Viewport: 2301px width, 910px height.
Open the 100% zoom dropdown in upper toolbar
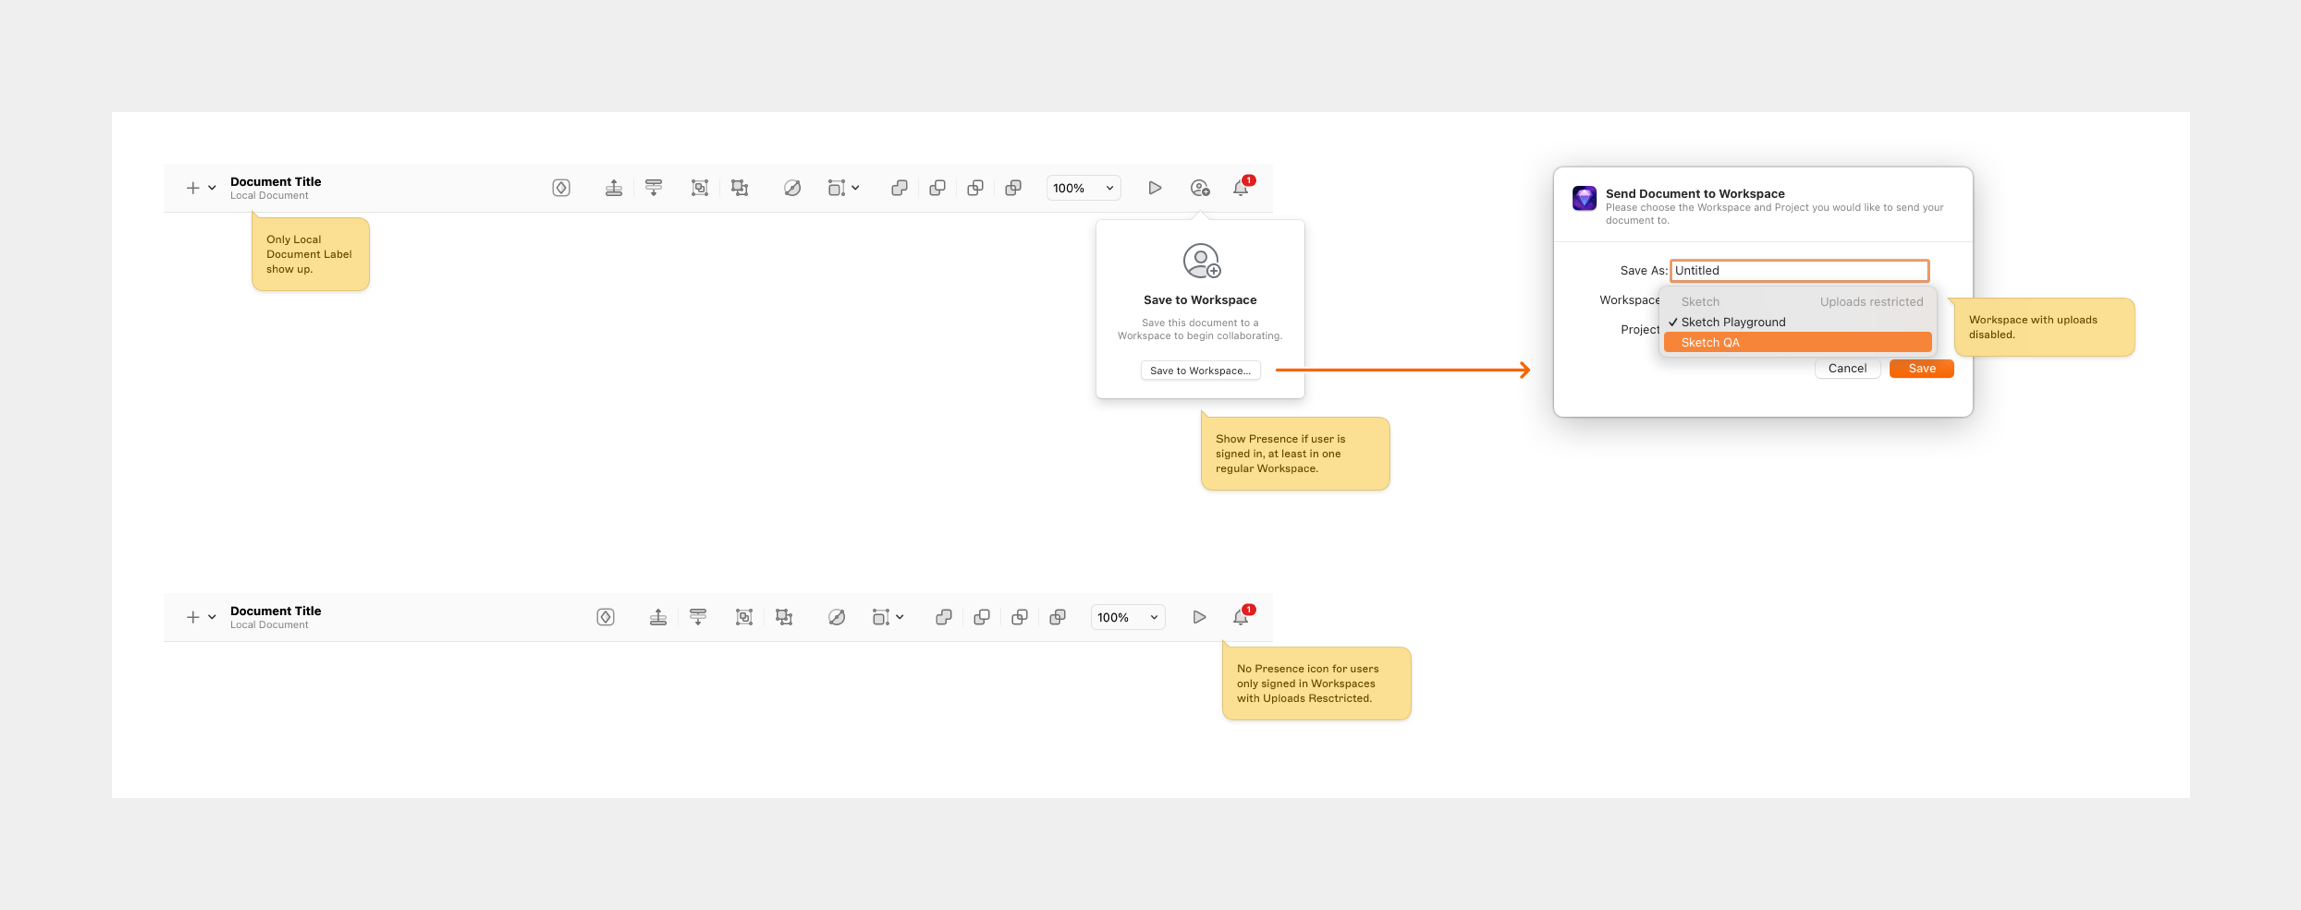1083,188
